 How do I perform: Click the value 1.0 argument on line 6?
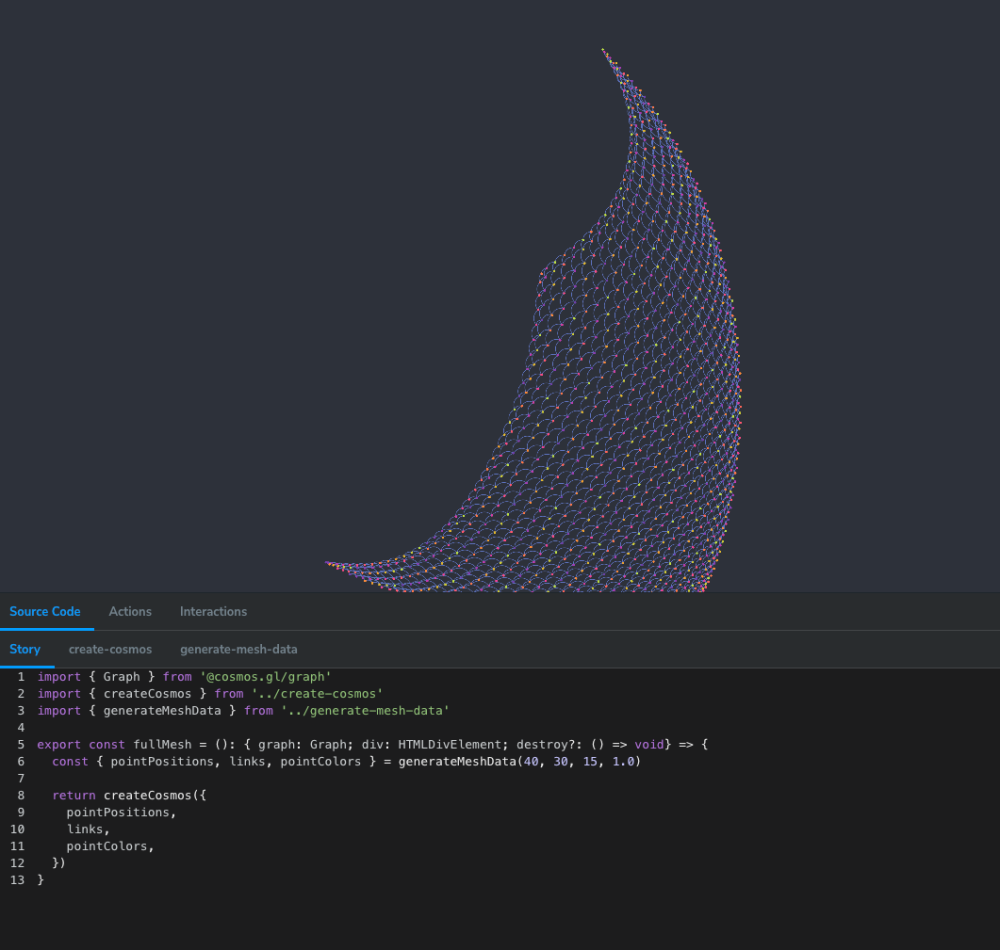coord(623,761)
